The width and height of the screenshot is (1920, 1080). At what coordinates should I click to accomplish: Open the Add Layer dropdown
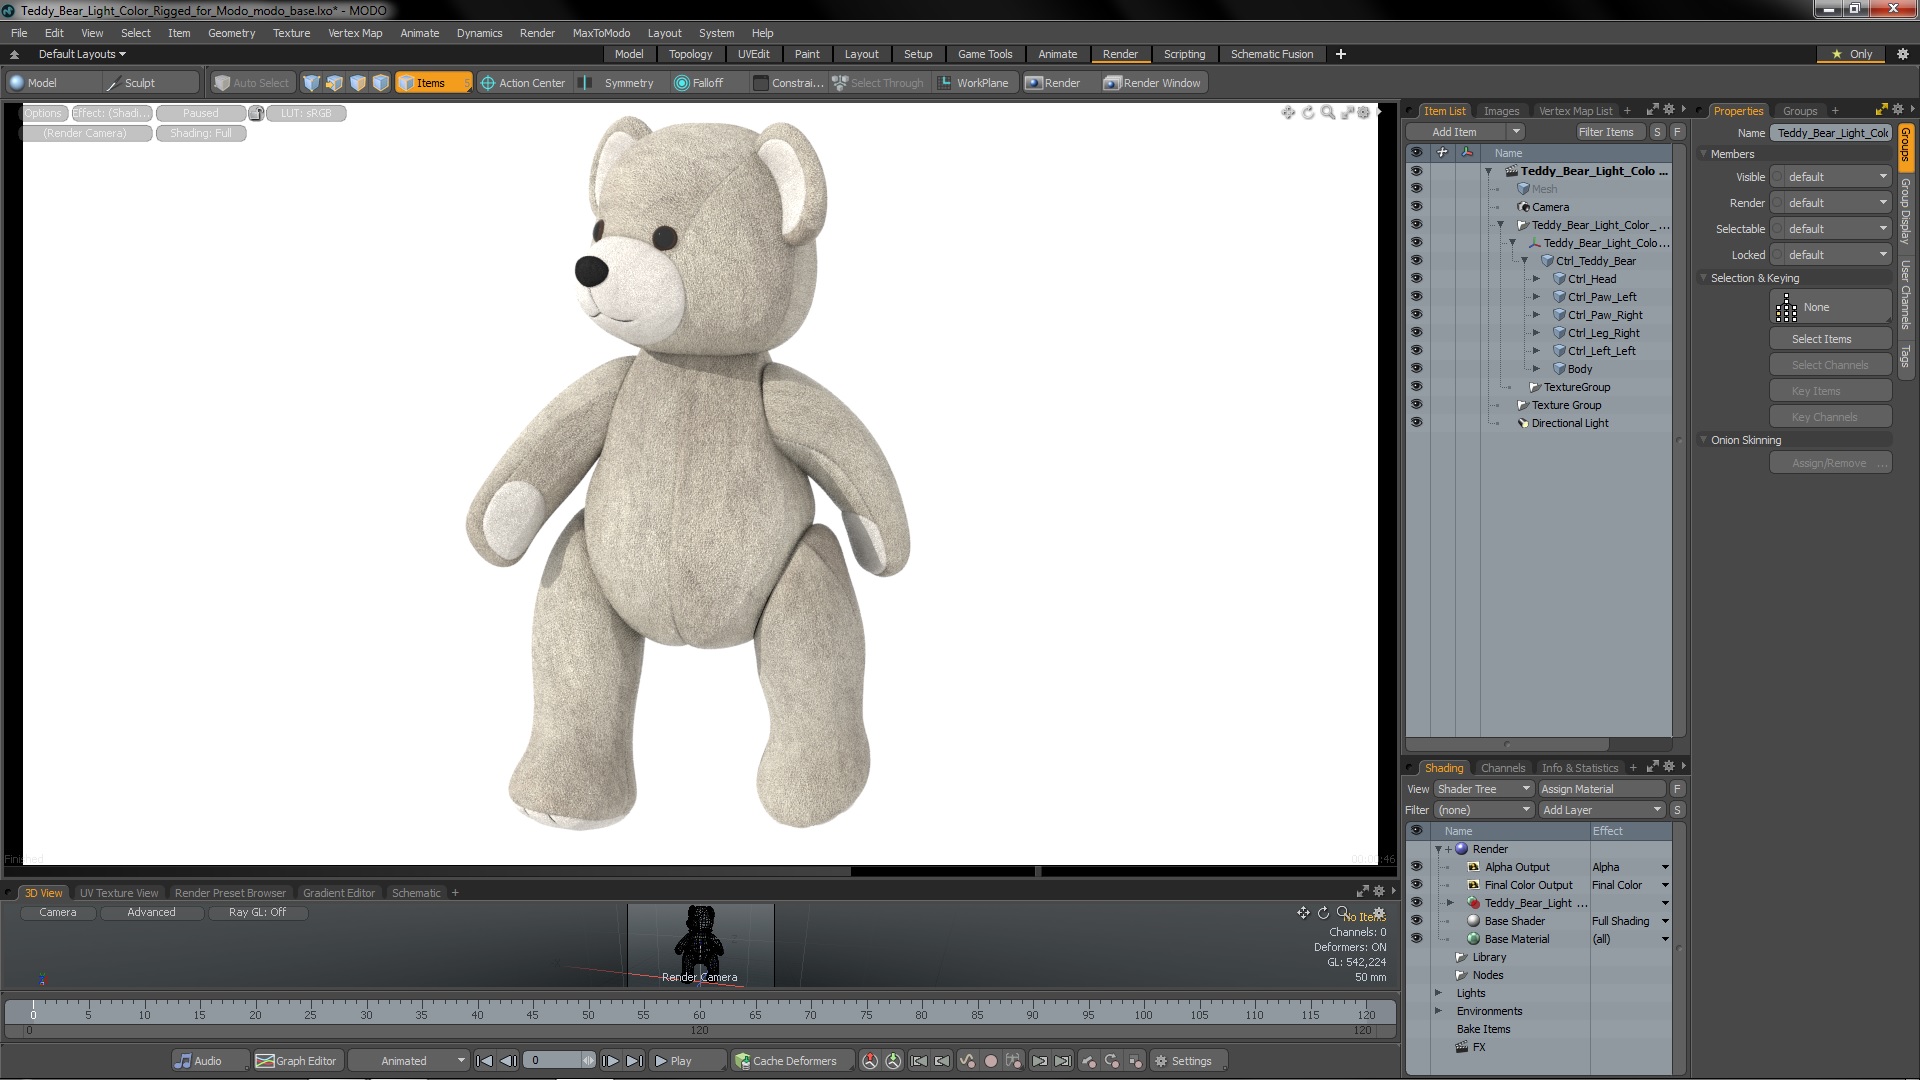point(1602,810)
